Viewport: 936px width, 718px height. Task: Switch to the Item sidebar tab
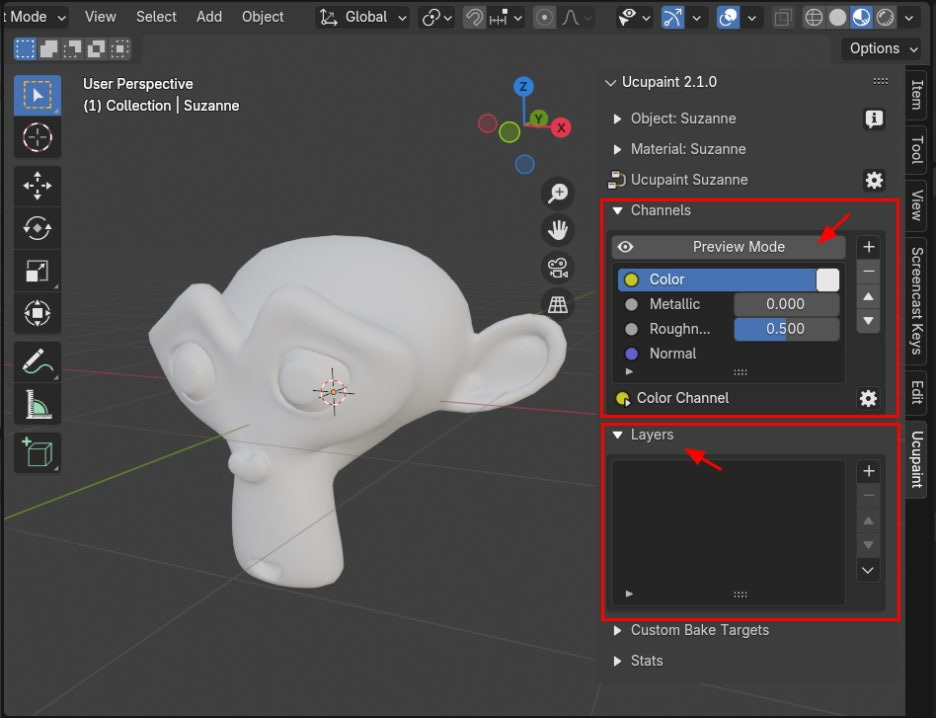pyautogui.click(x=916, y=94)
